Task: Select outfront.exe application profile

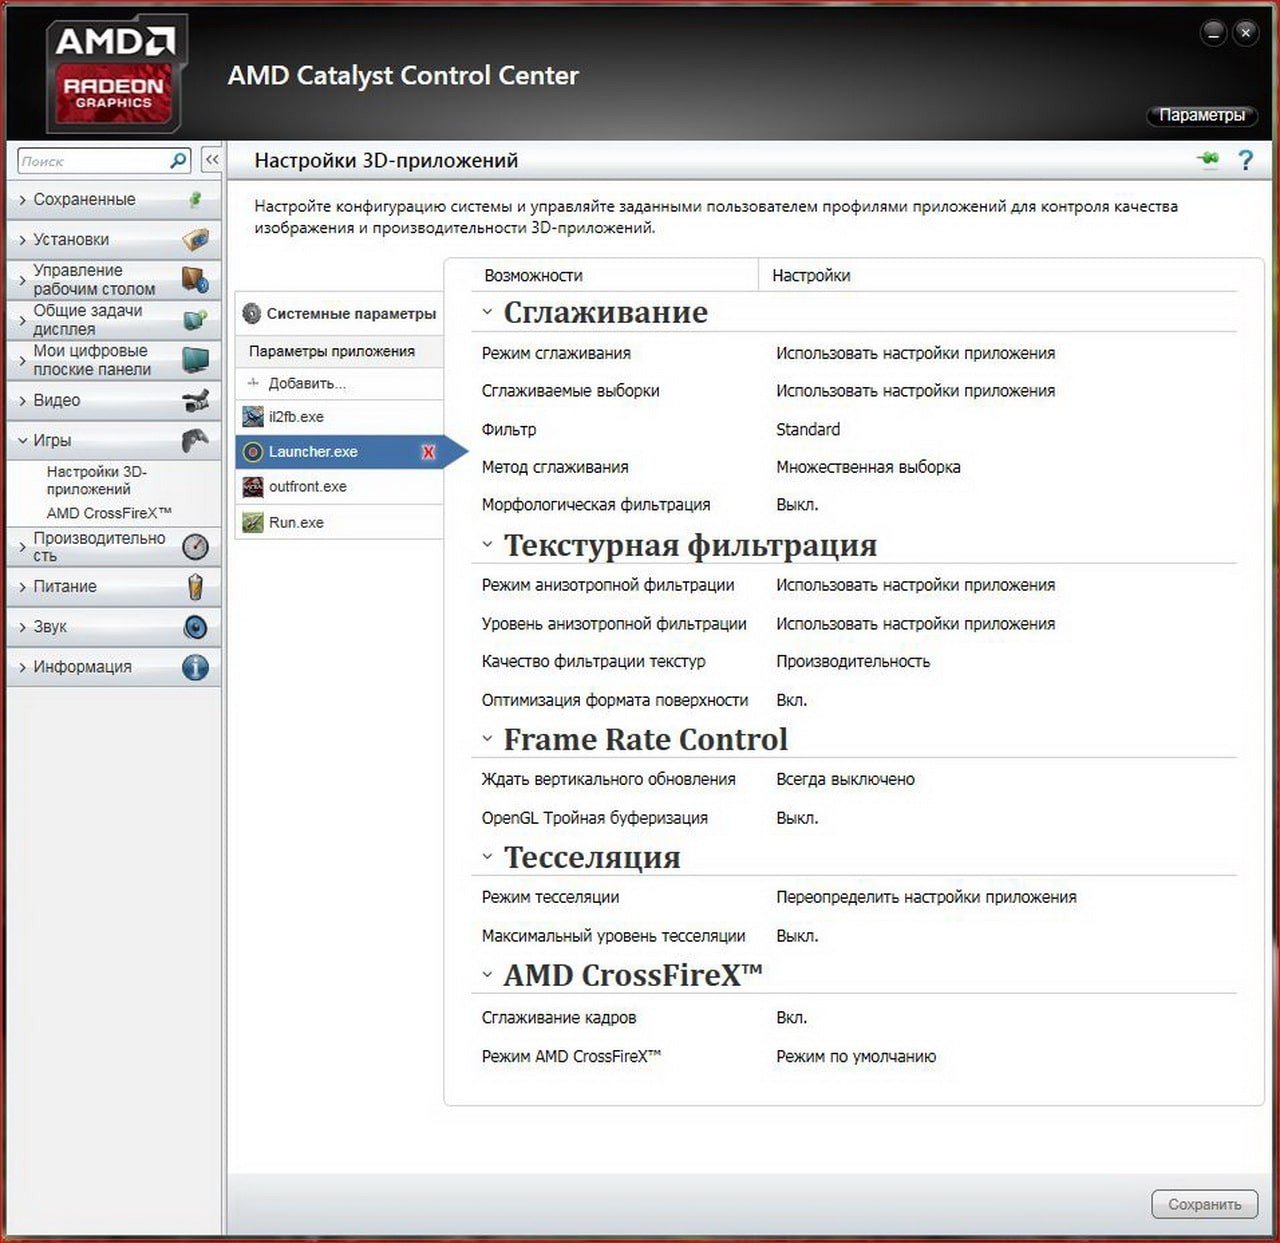Action: click(x=340, y=487)
